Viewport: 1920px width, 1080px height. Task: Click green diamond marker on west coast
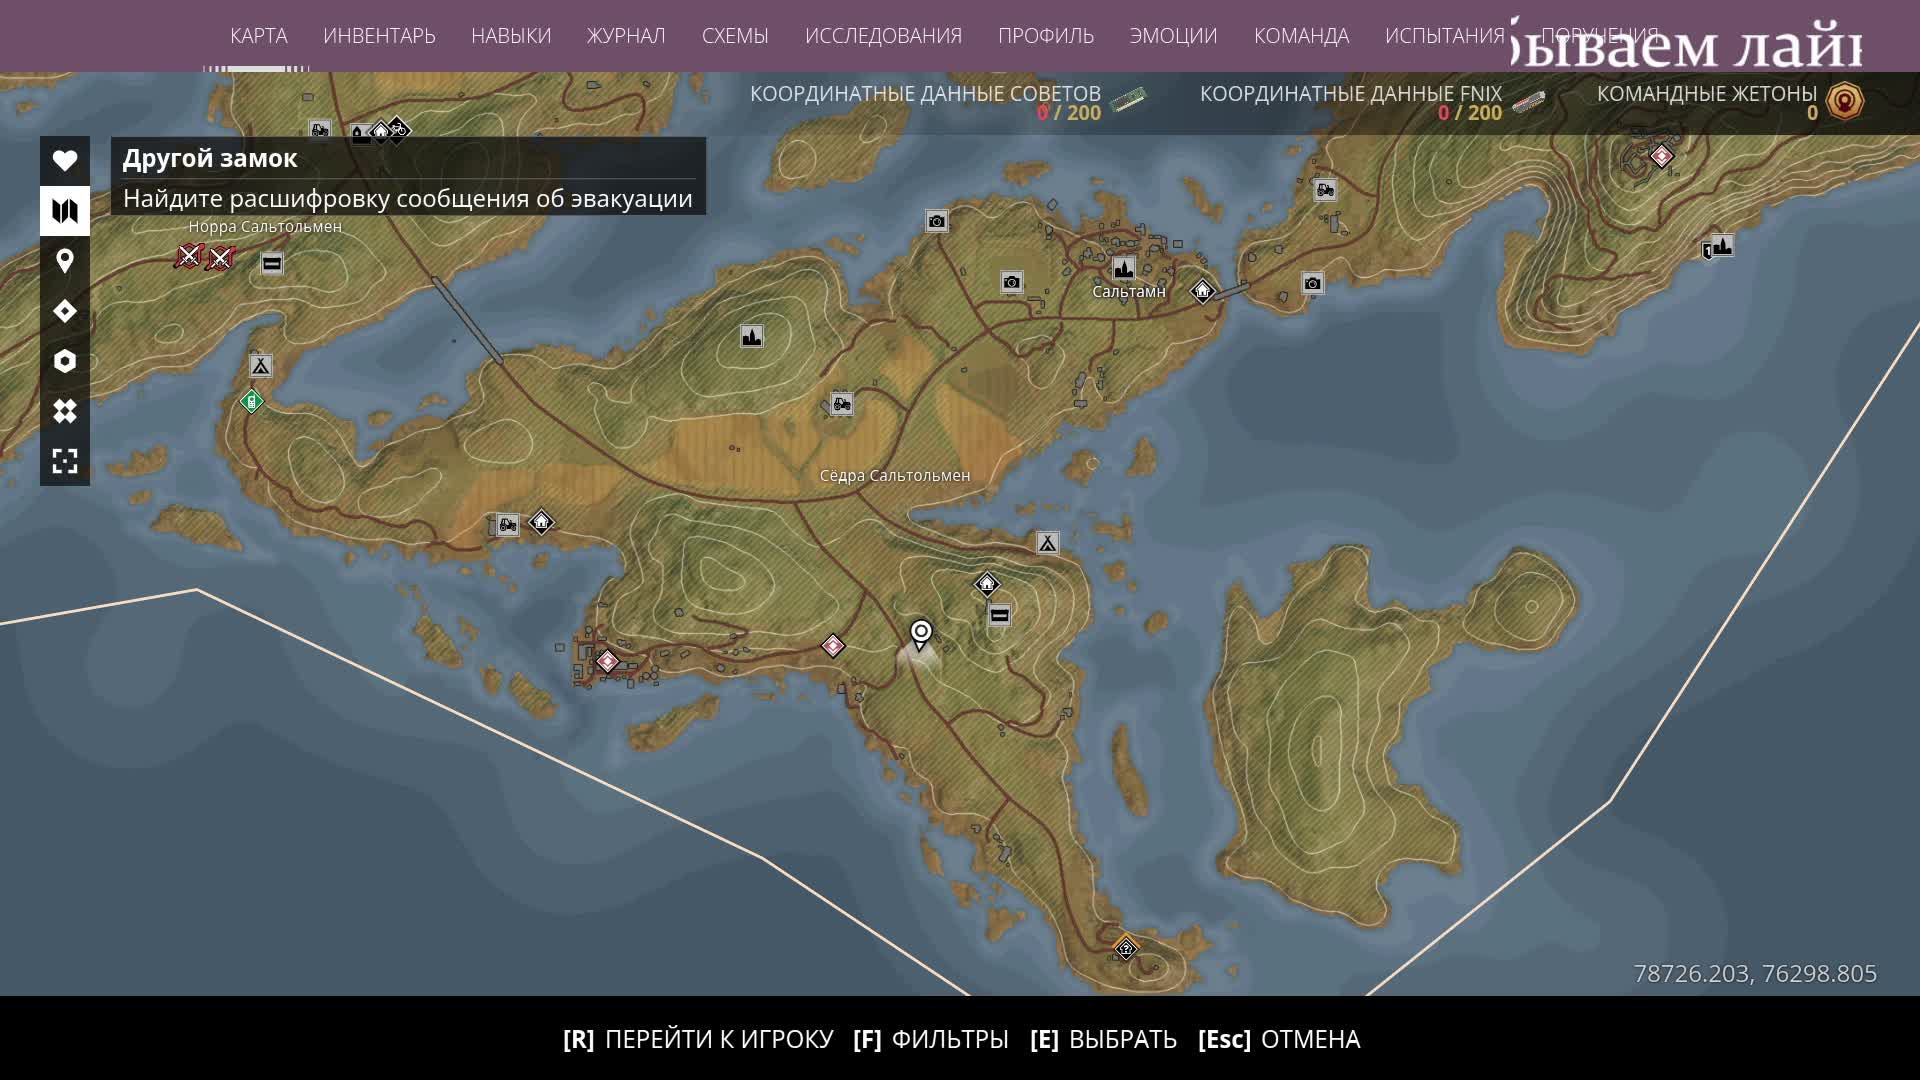coord(252,402)
